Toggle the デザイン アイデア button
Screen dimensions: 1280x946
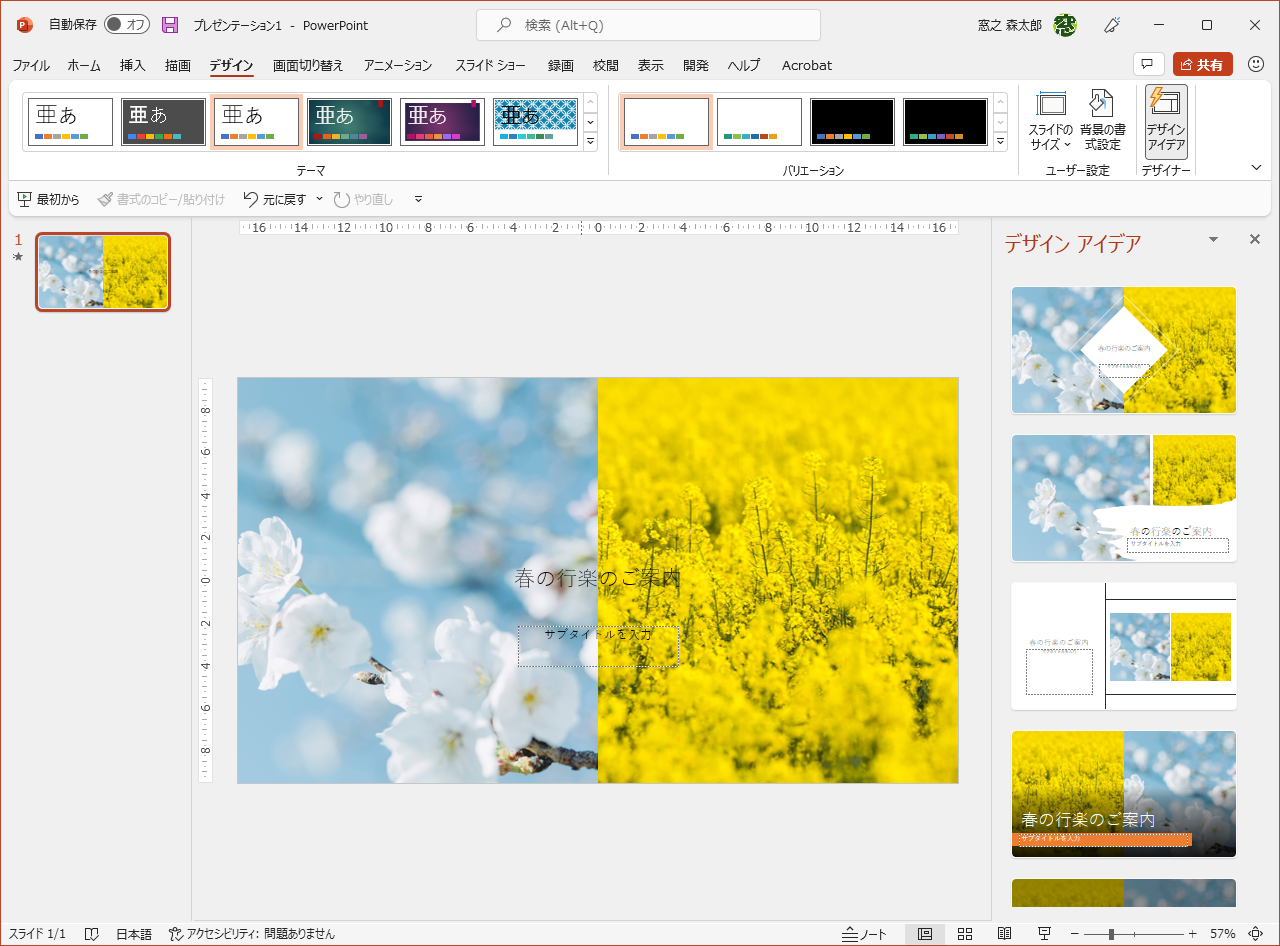click(x=1166, y=121)
